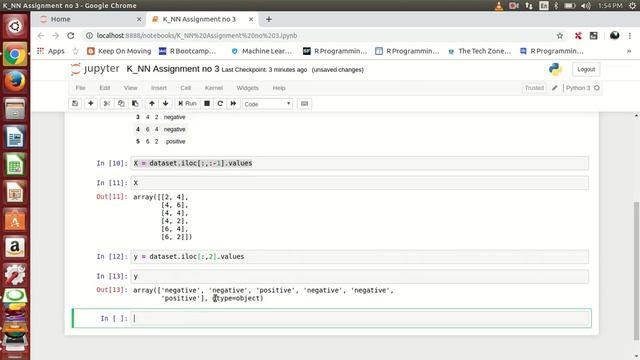Copy selected cells icon in toolbar
640x360 pixels.
[x=121, y=104]
